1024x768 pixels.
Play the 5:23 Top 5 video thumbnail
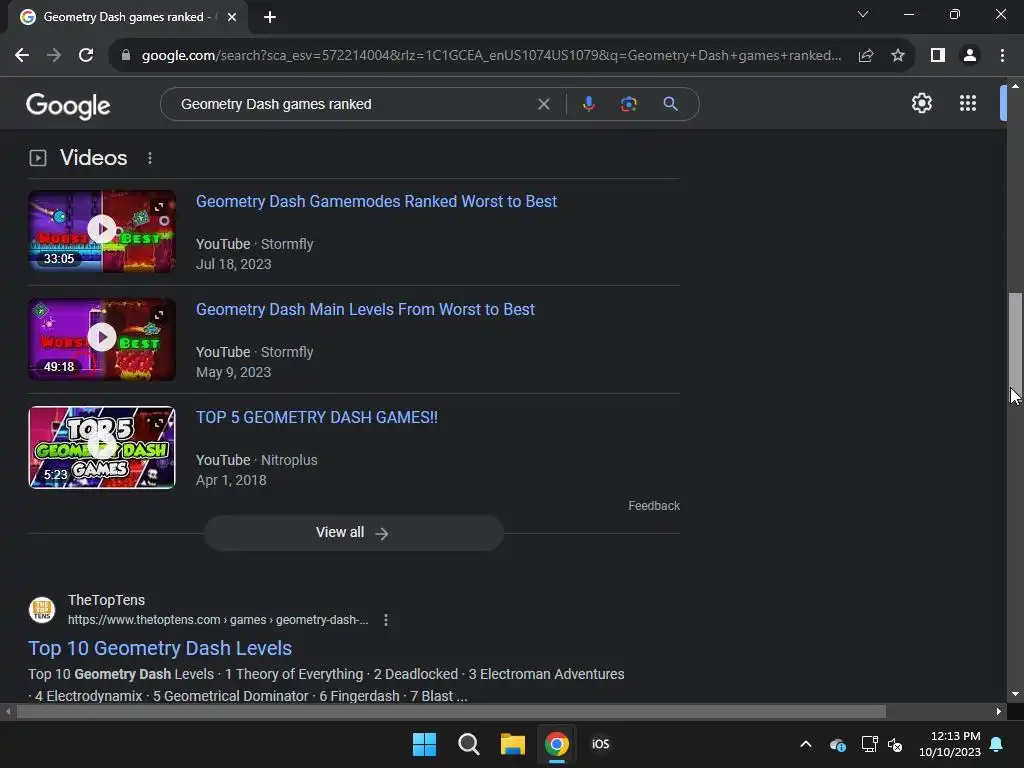tap(102, 447)
